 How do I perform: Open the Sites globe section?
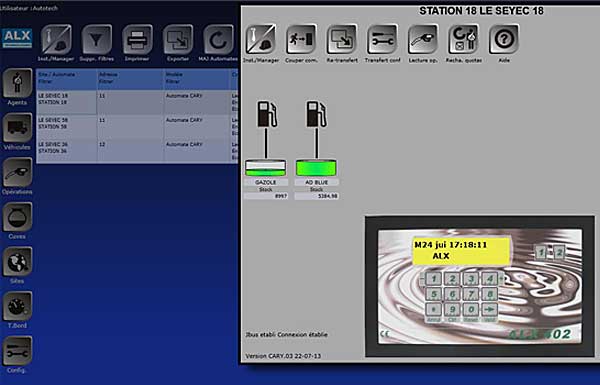coord(17,261)
